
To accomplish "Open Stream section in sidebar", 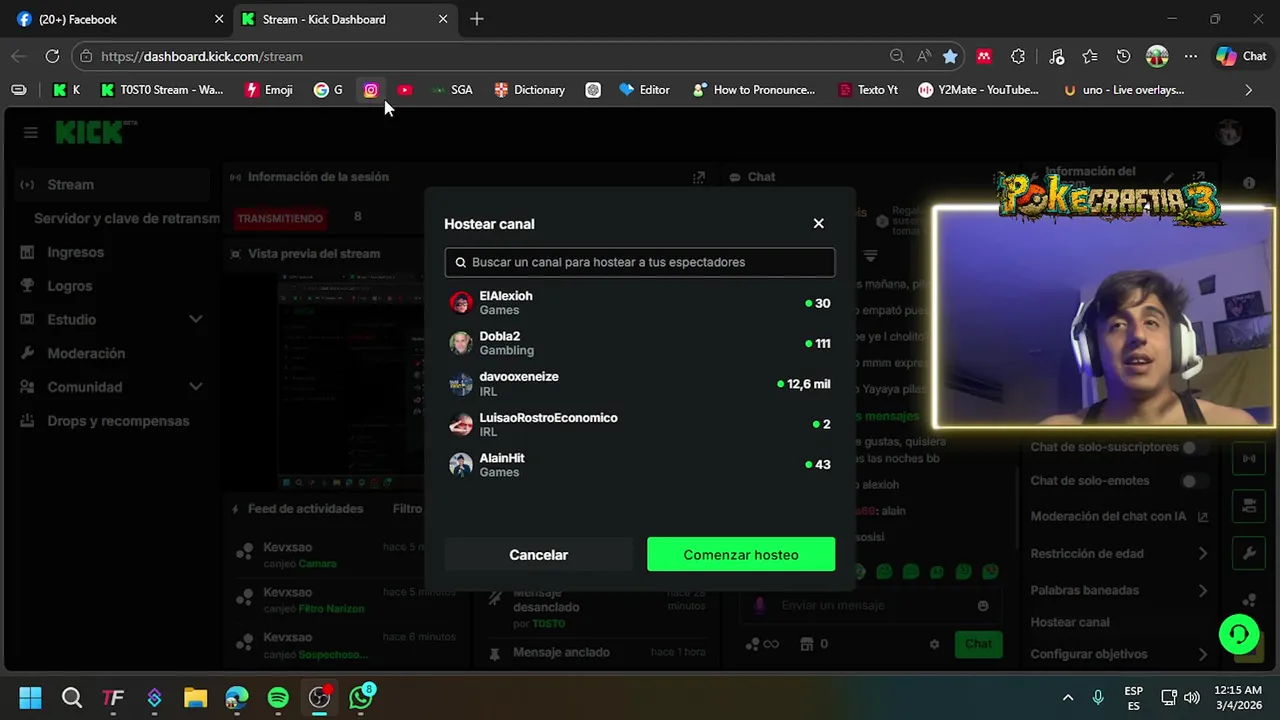I will pos(110,185).
